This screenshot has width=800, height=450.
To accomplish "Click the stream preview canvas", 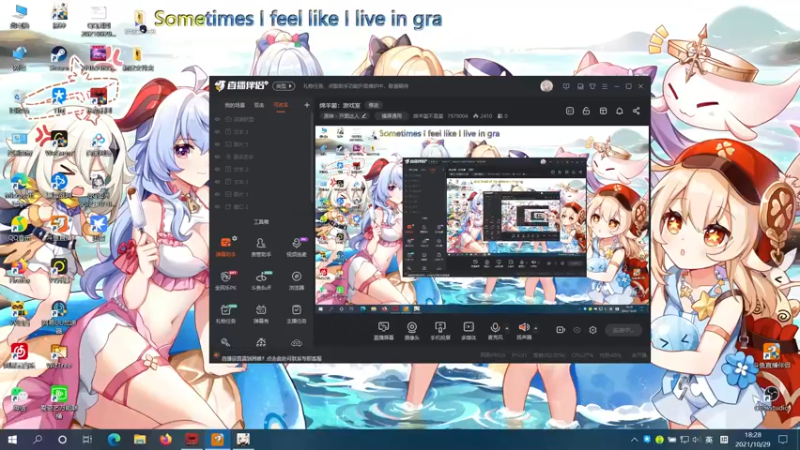I will (482, 219).
